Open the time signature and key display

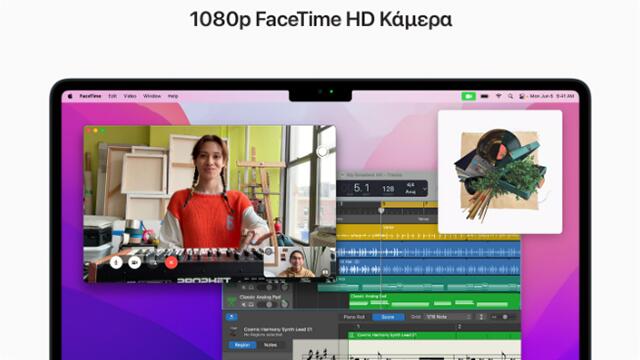pos(410,188)
